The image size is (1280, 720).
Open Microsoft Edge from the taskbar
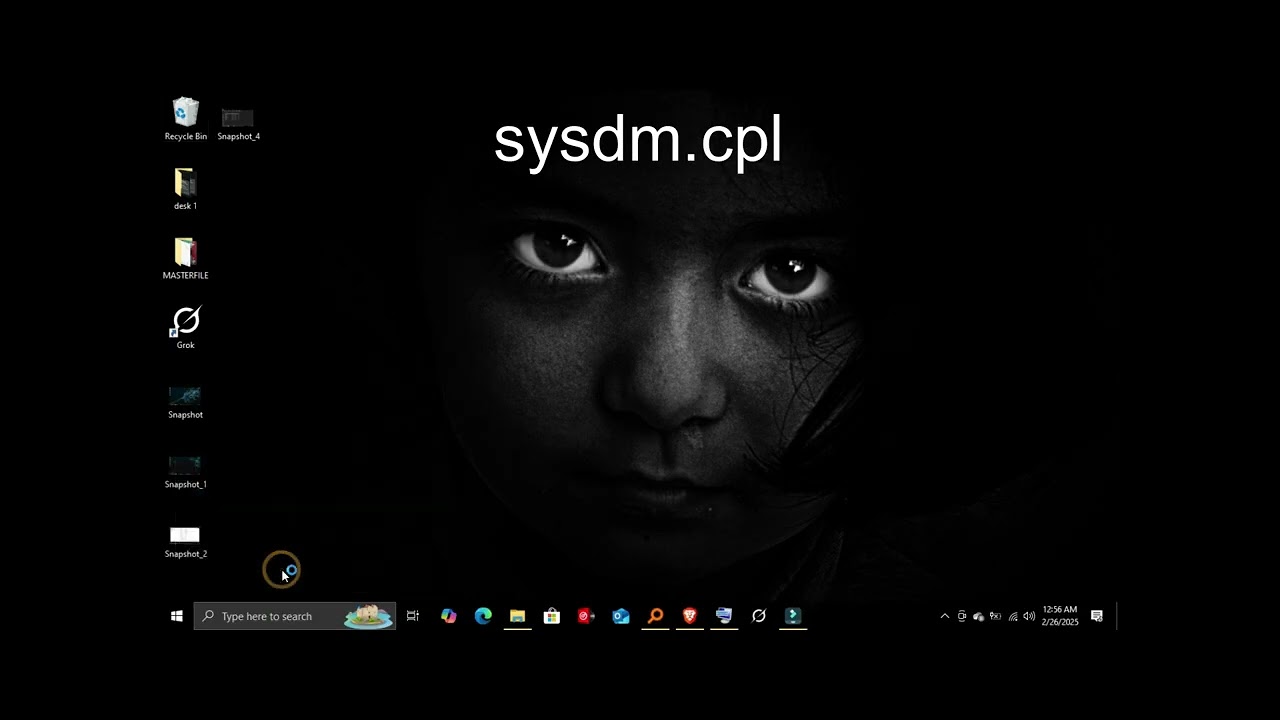(483, 616)
